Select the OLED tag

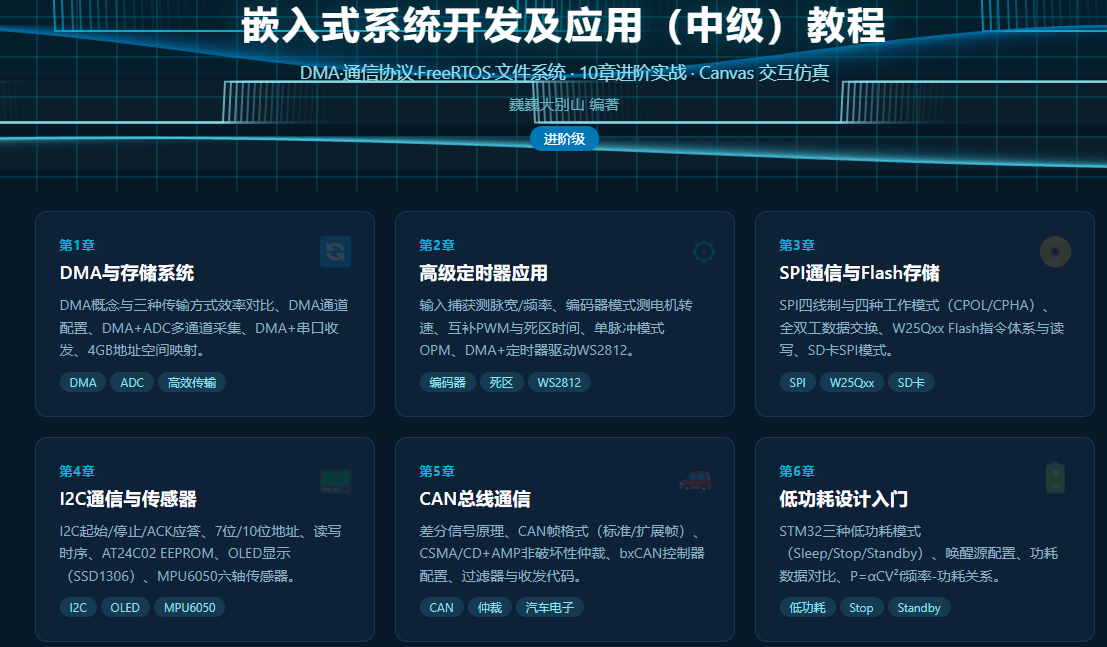point(125,607)
